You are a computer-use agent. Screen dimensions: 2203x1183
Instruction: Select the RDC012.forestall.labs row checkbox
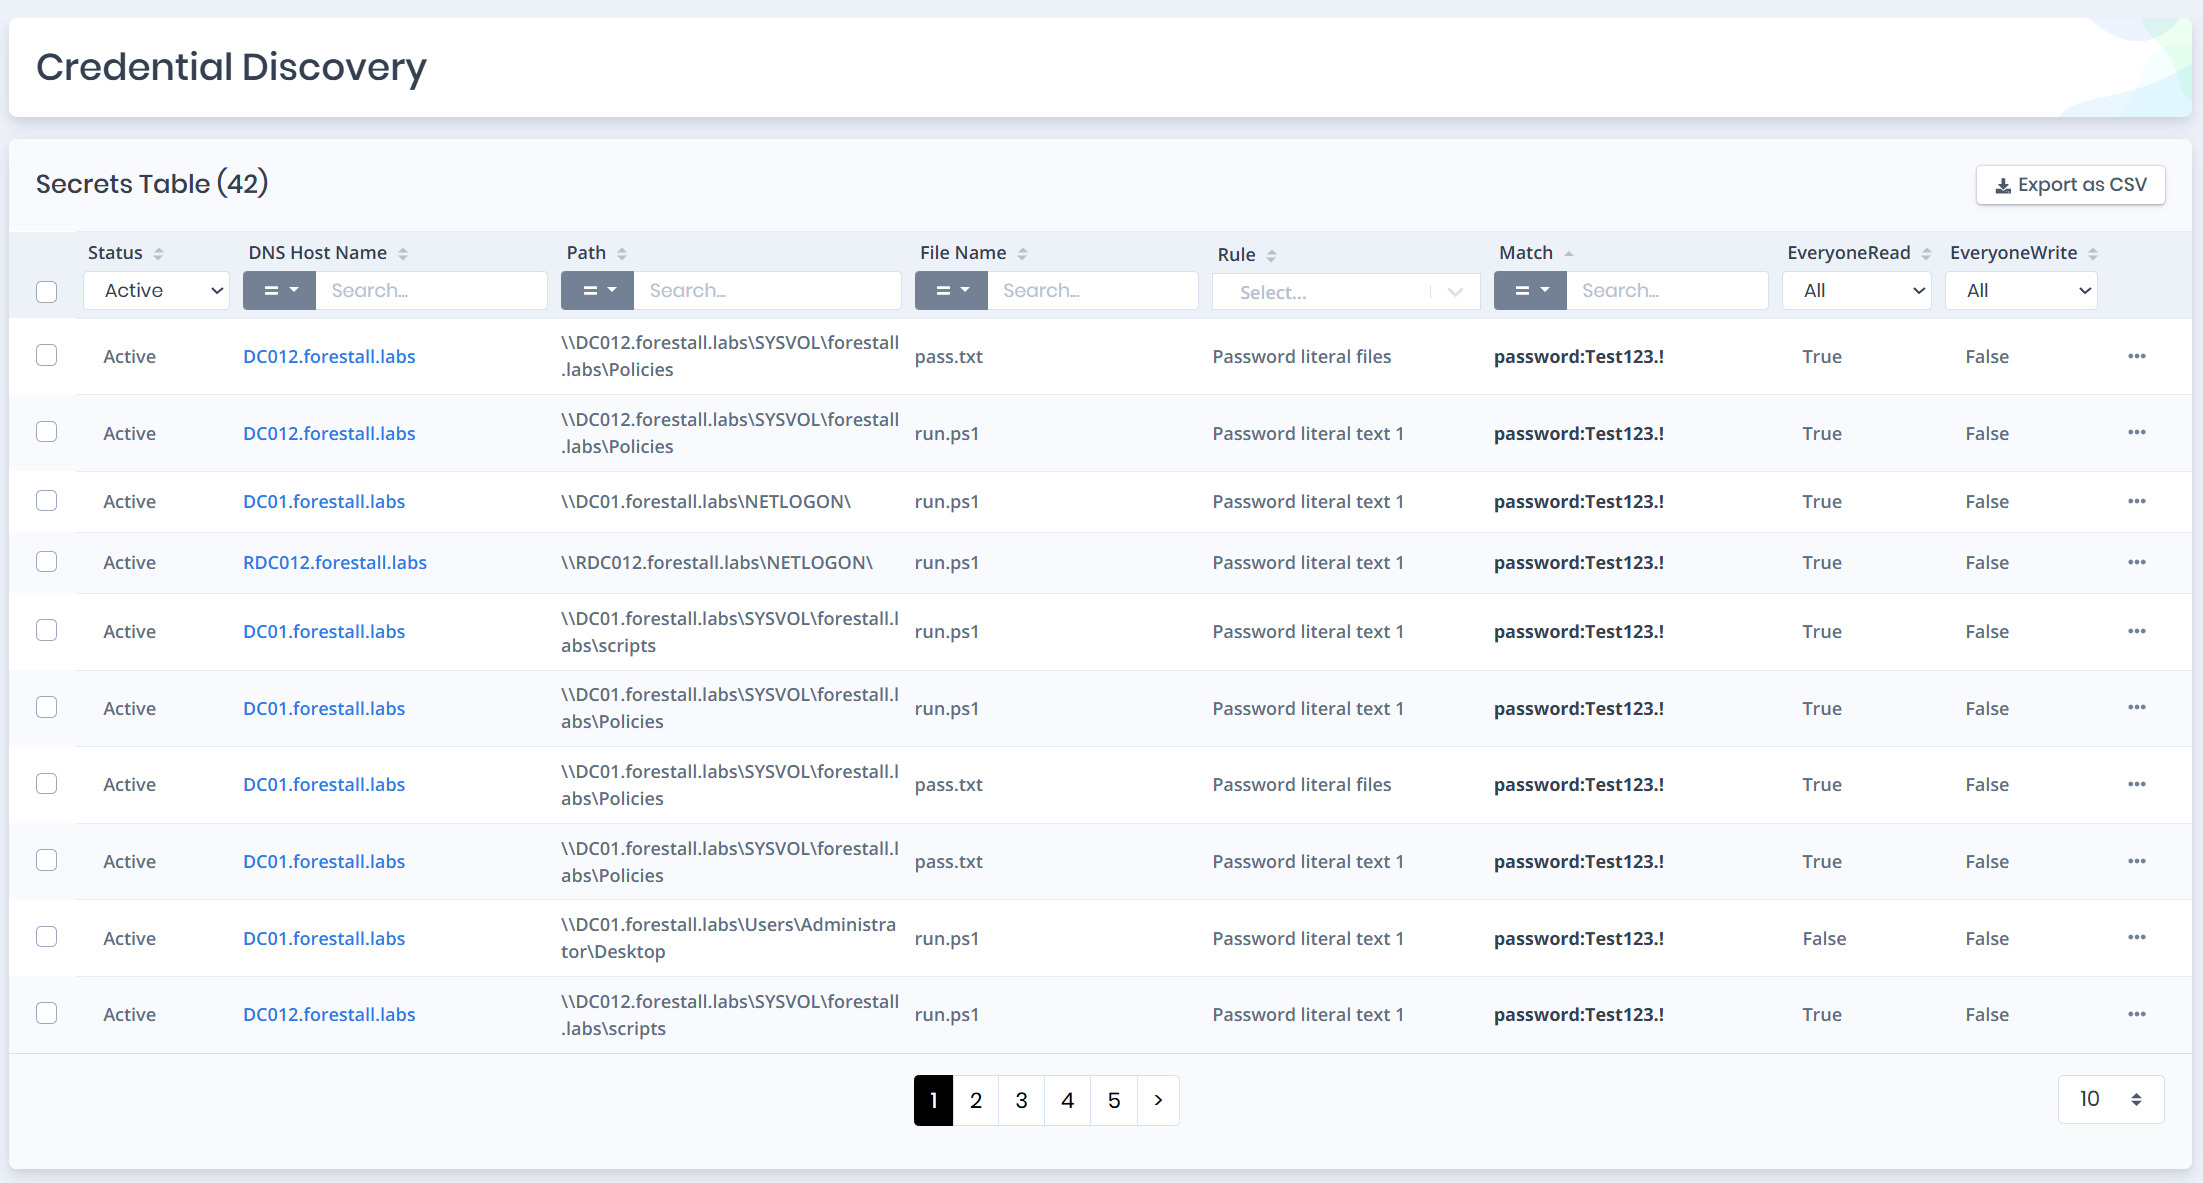pos(47,561)
